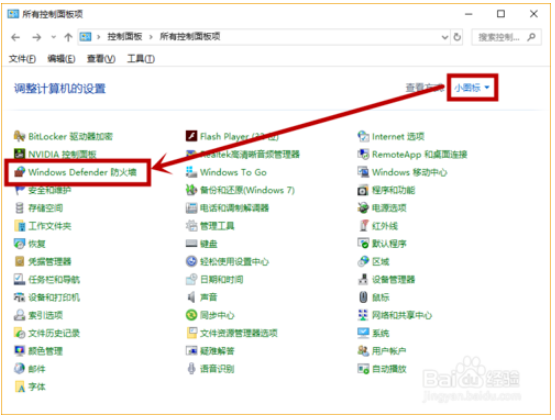The image size is (555, 420).
Task: Click the 恢复 icon
Action: tap(19, 243)
